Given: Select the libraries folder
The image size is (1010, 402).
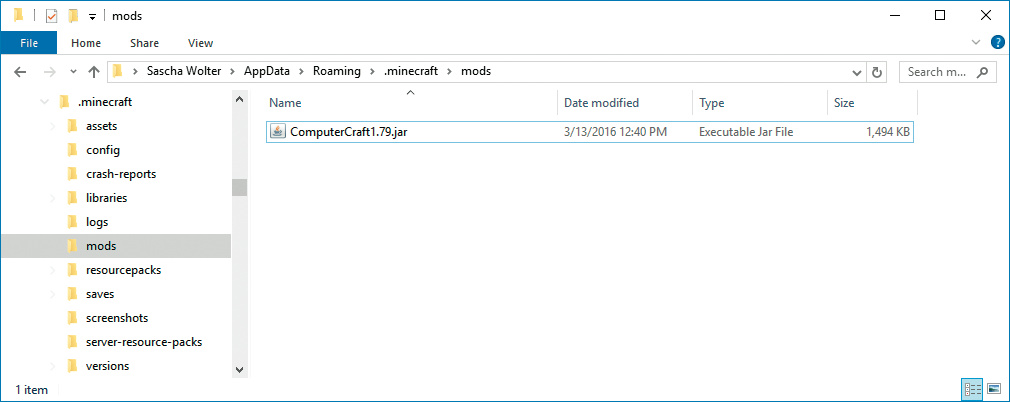Looking at the screenshot, I should click(x=106, y=198).
